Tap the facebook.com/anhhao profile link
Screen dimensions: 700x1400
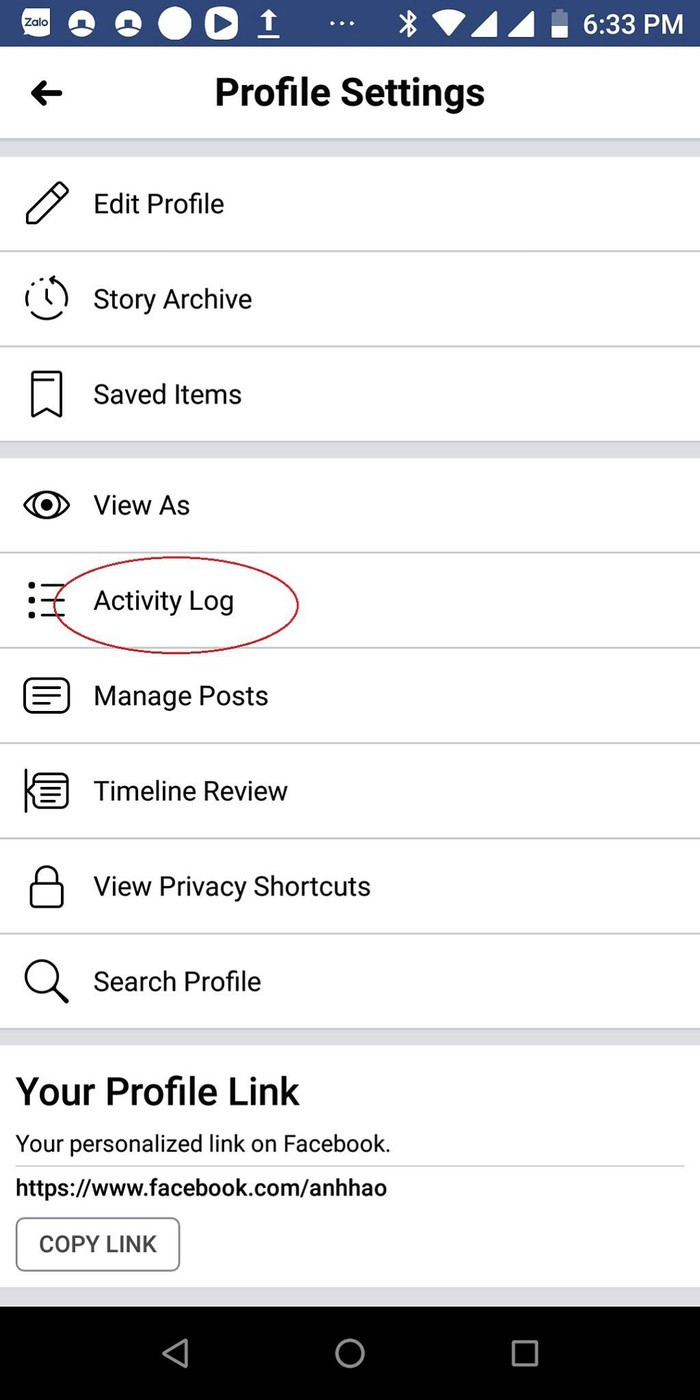(201, 1188)
